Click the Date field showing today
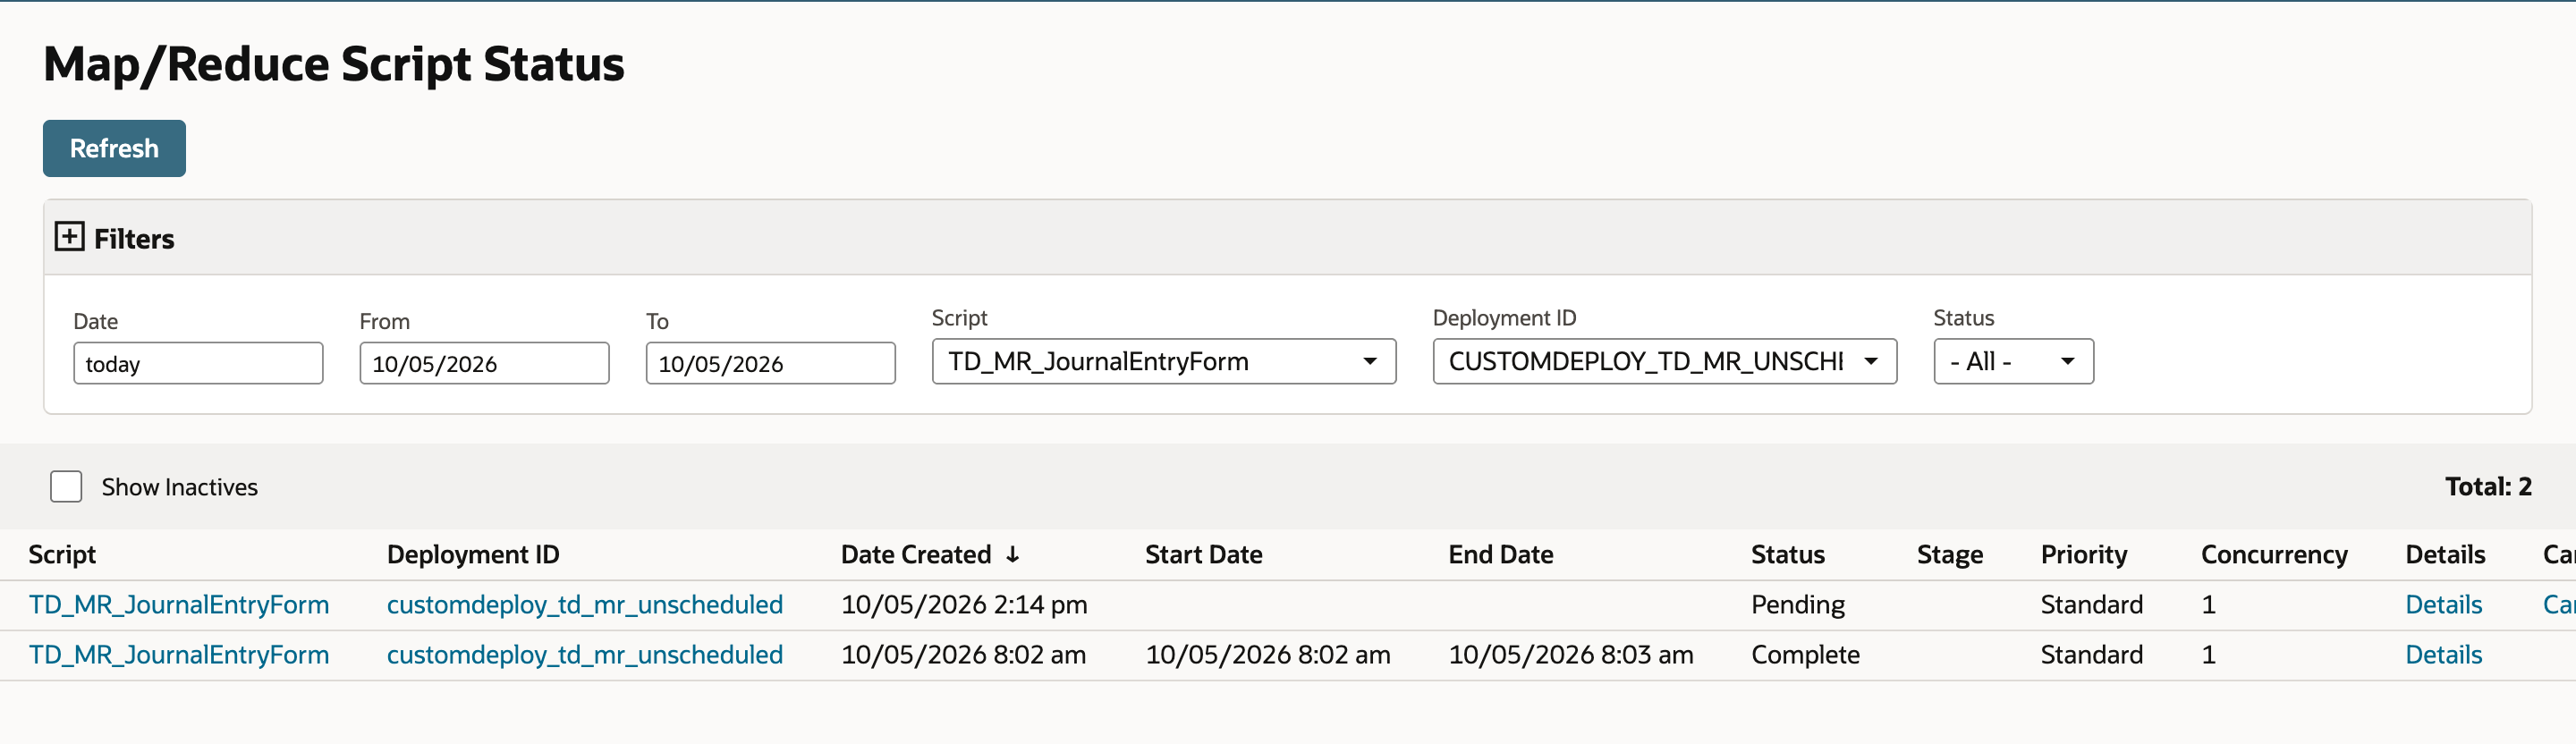Viewport: 2576px width, 744px height. coord(198,363)
